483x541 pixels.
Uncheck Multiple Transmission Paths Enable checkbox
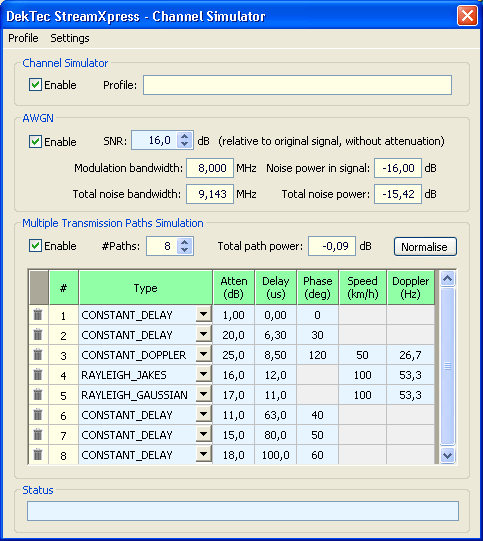(35, 246)
